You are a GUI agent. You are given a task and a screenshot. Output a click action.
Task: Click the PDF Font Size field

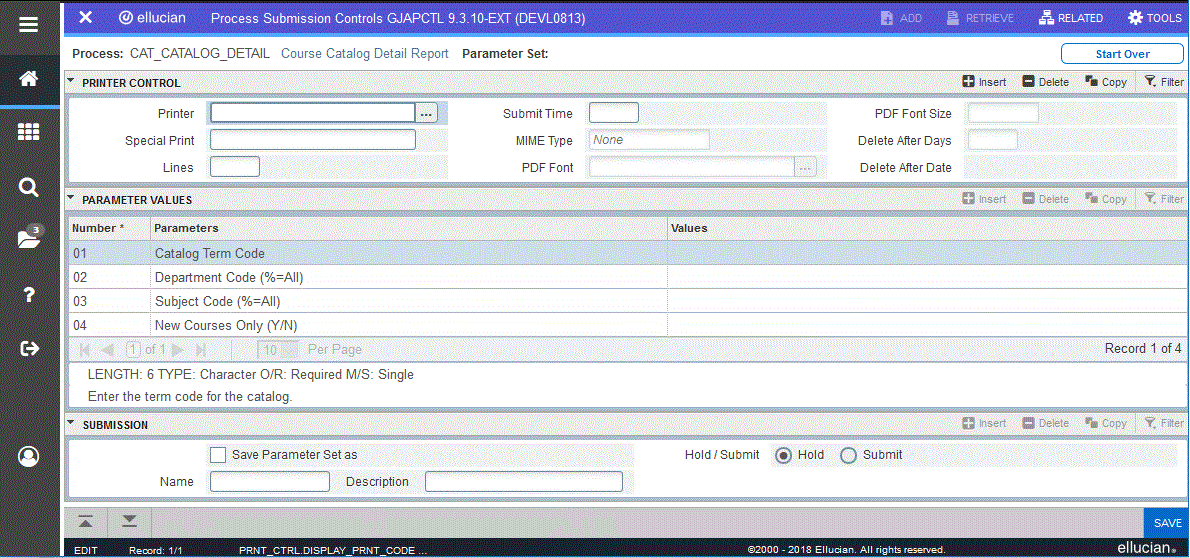[x=1003, y=113]
